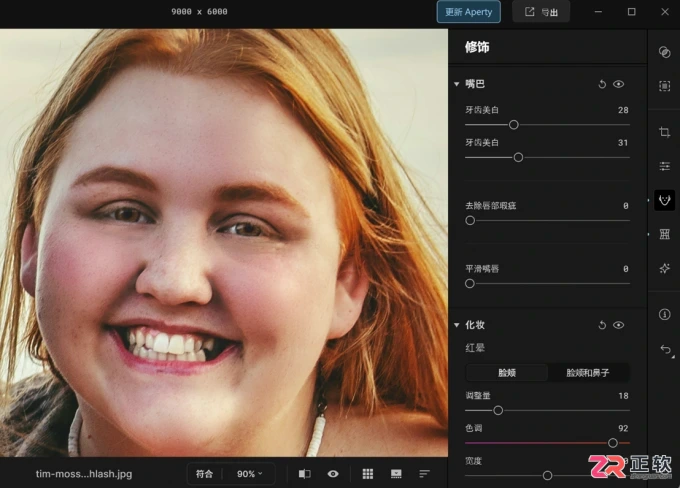Open the sort order icon
The image size is (680, 488).
coord(425,474)
